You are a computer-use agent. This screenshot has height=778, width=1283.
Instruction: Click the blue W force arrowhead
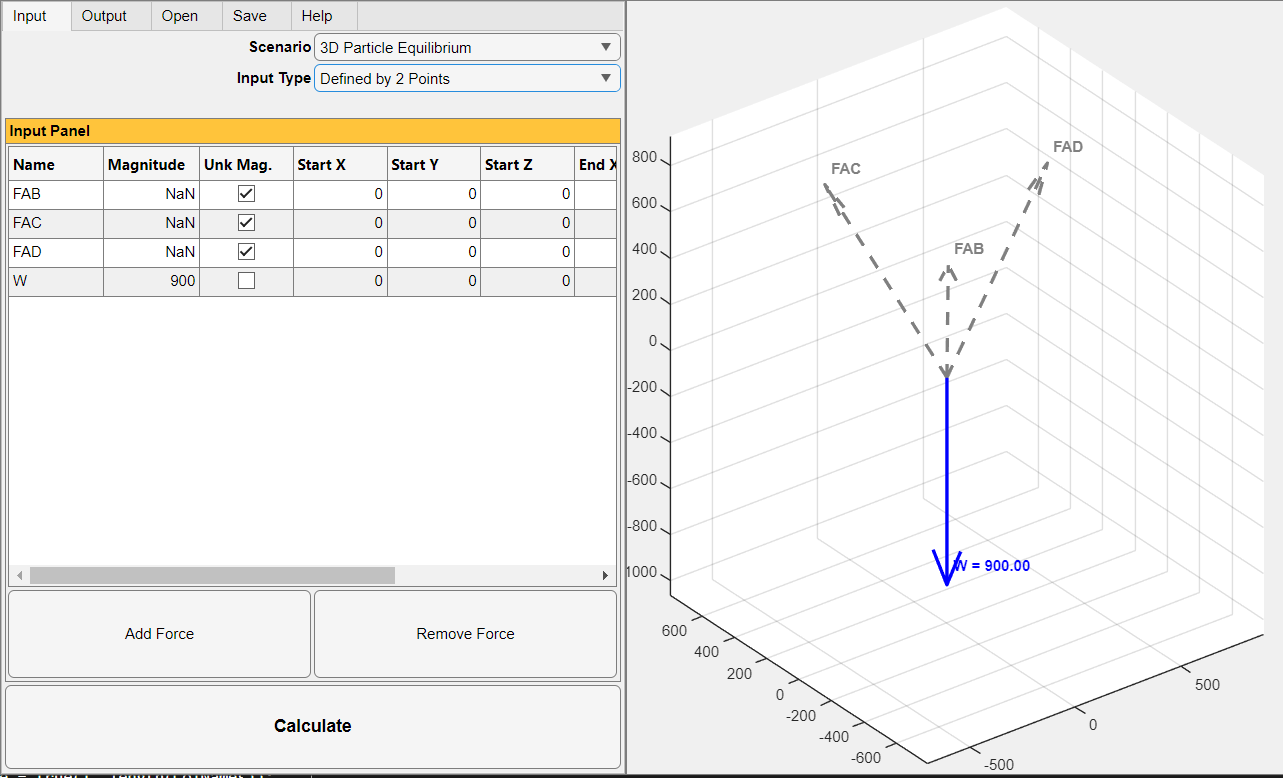click(x=945, y=568)
